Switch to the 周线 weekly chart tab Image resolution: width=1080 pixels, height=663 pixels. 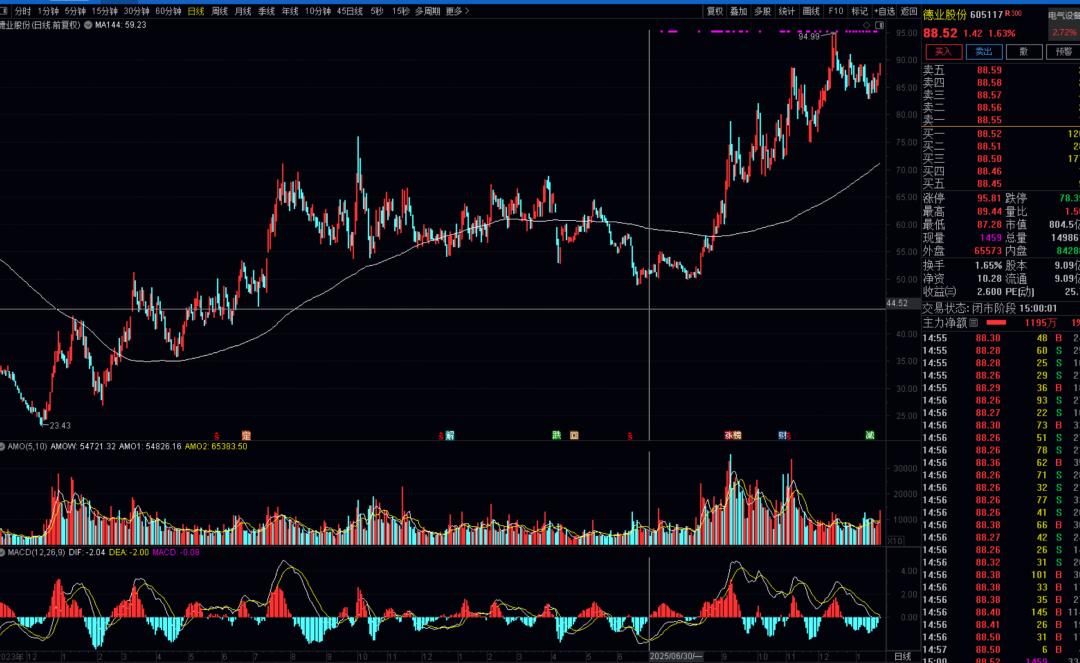(x=220, y=11)
